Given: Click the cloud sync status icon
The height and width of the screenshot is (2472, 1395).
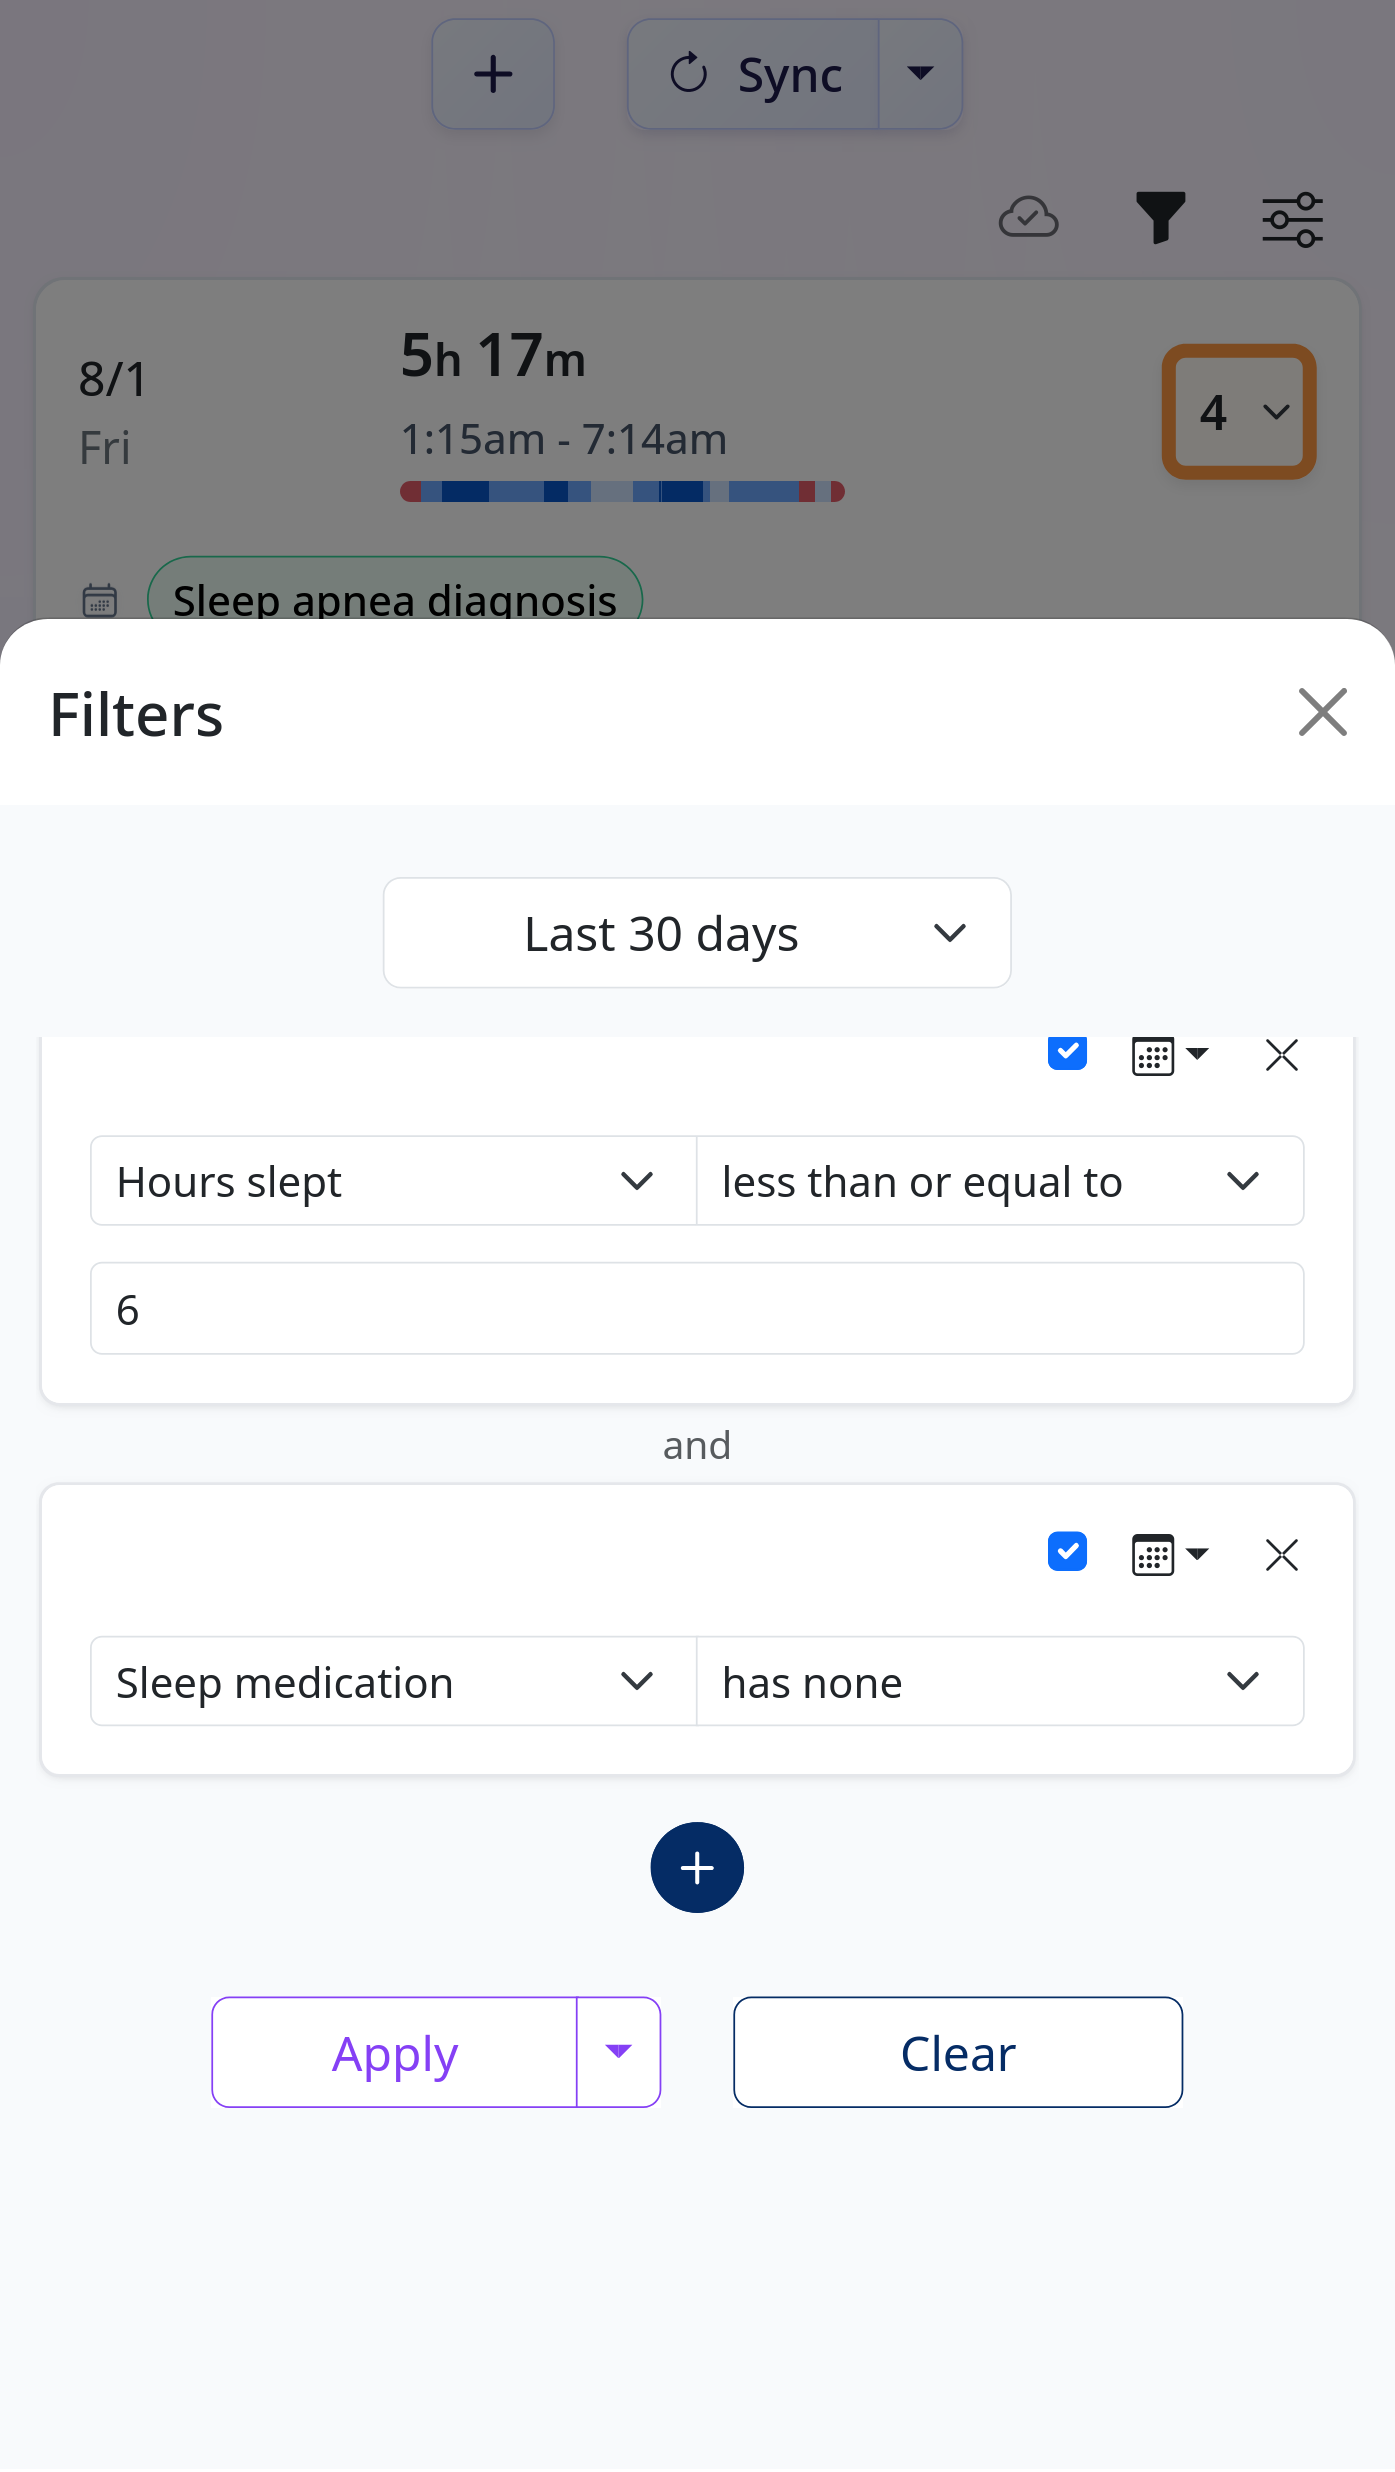Looking at the screenshot, I should point(1028,218).
